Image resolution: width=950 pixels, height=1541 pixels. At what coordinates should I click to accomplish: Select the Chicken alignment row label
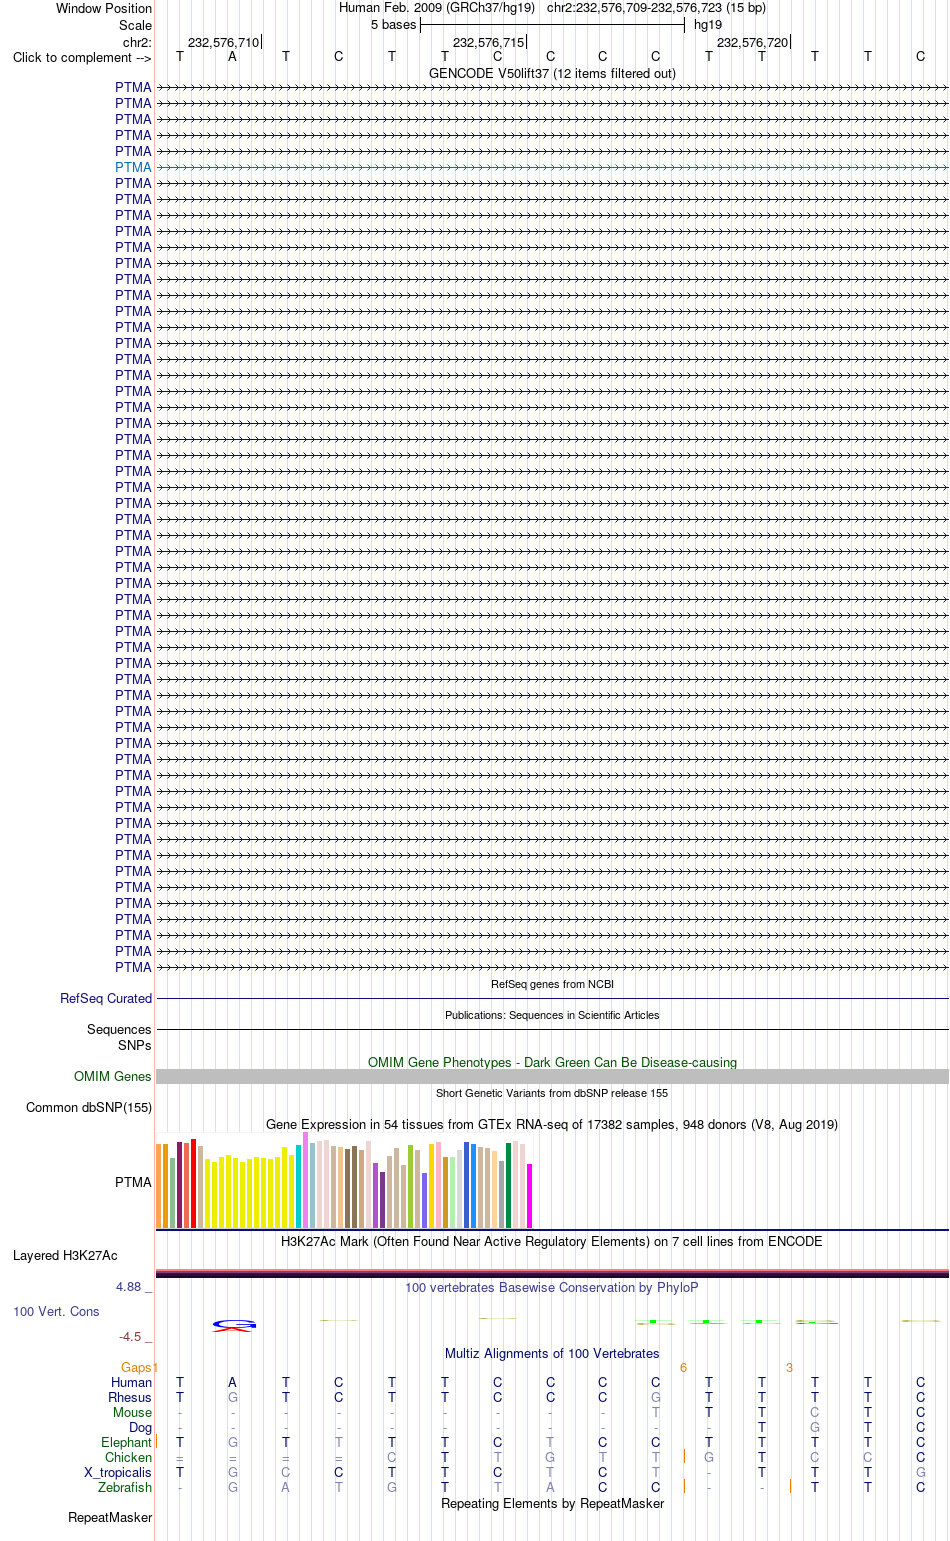[128, 1457]
